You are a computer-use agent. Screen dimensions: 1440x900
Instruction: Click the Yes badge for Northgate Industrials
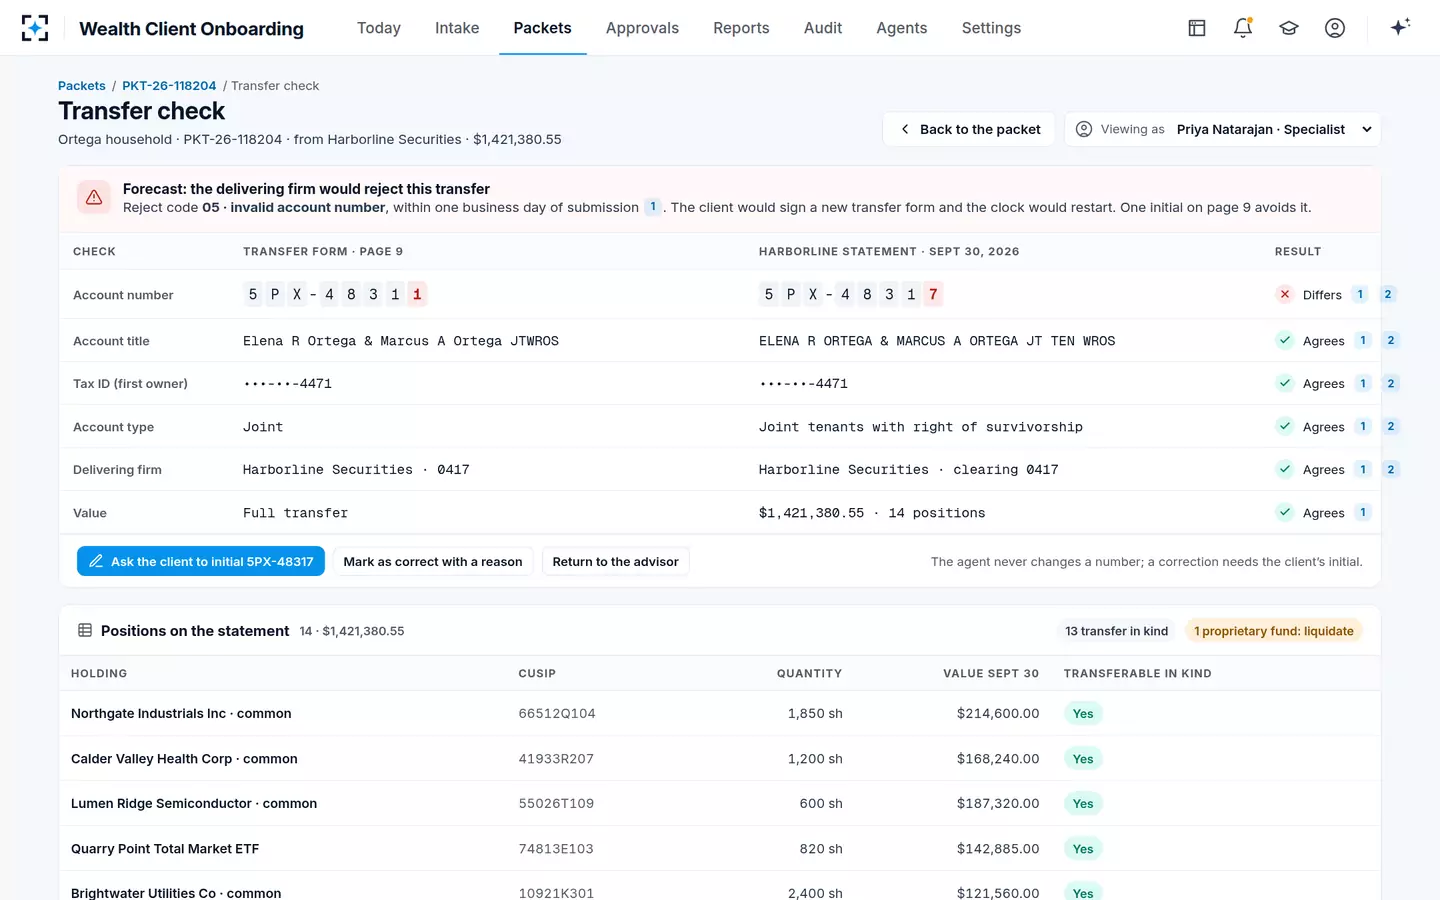point(1083,714)
